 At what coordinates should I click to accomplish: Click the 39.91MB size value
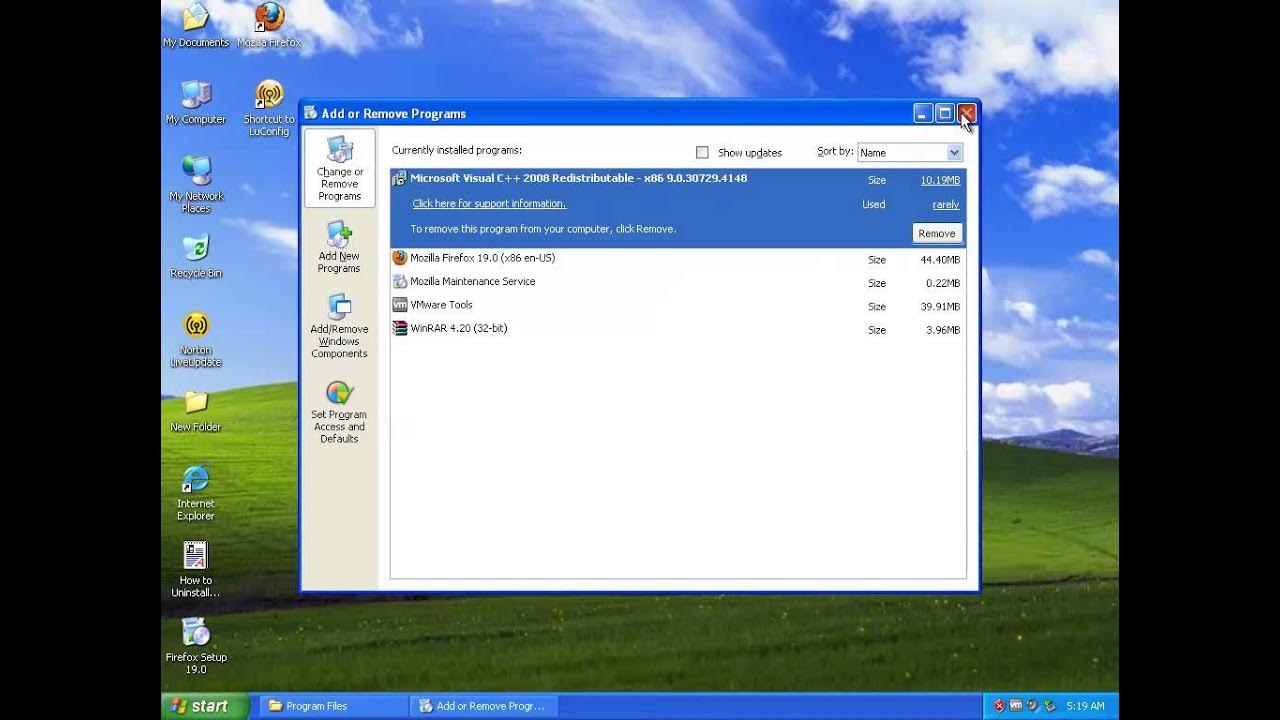coord(940,307)
